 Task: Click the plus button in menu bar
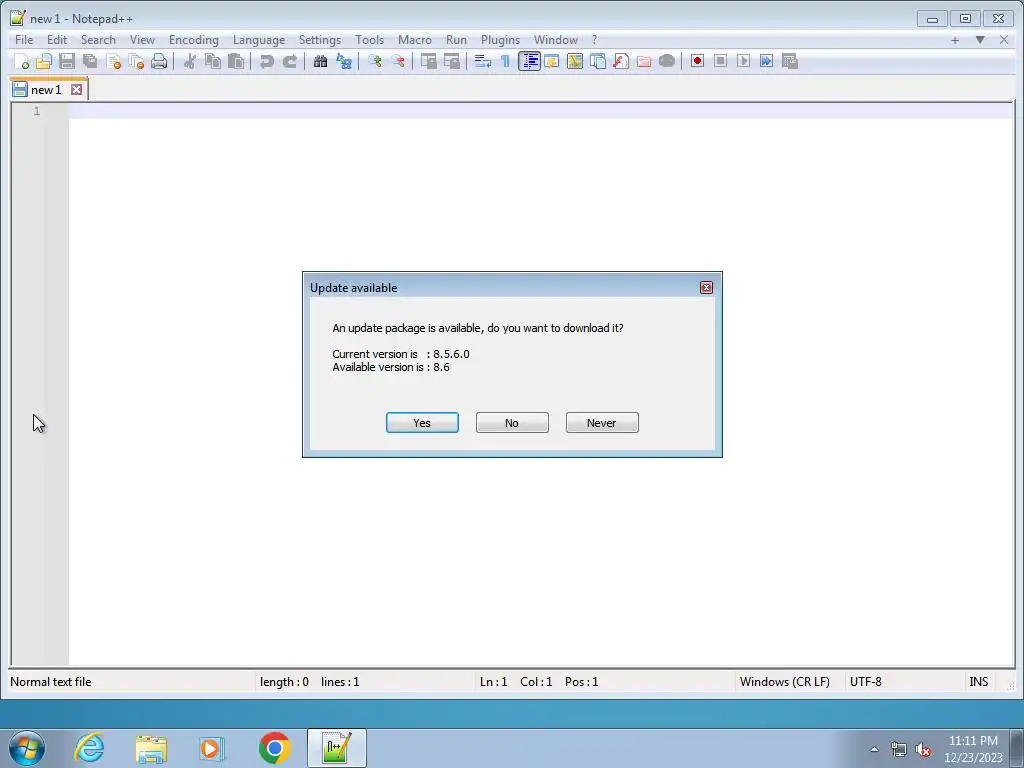click(x=955, y=40)
